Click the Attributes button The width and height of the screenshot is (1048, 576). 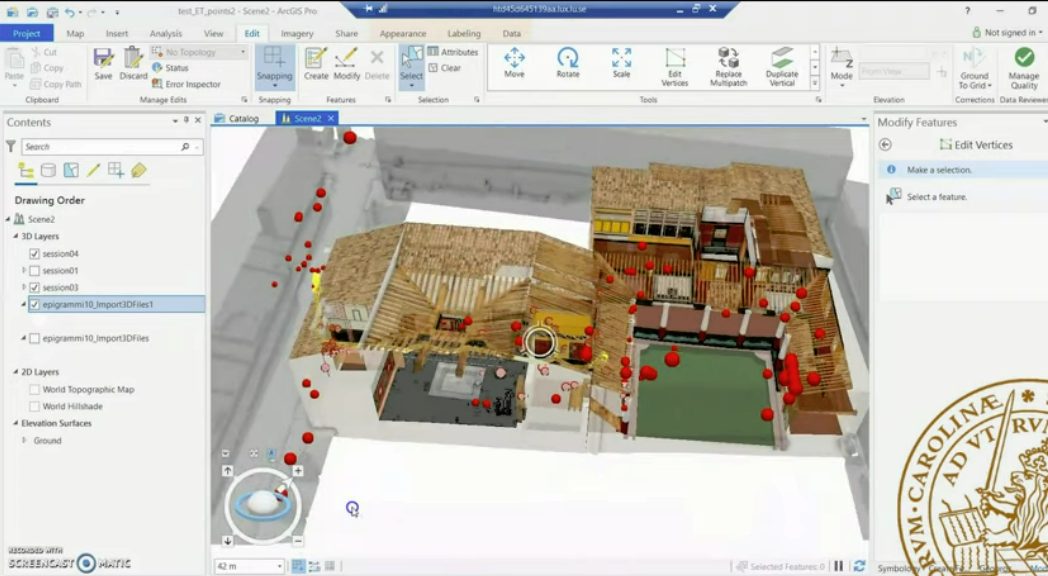coord(453,52)
